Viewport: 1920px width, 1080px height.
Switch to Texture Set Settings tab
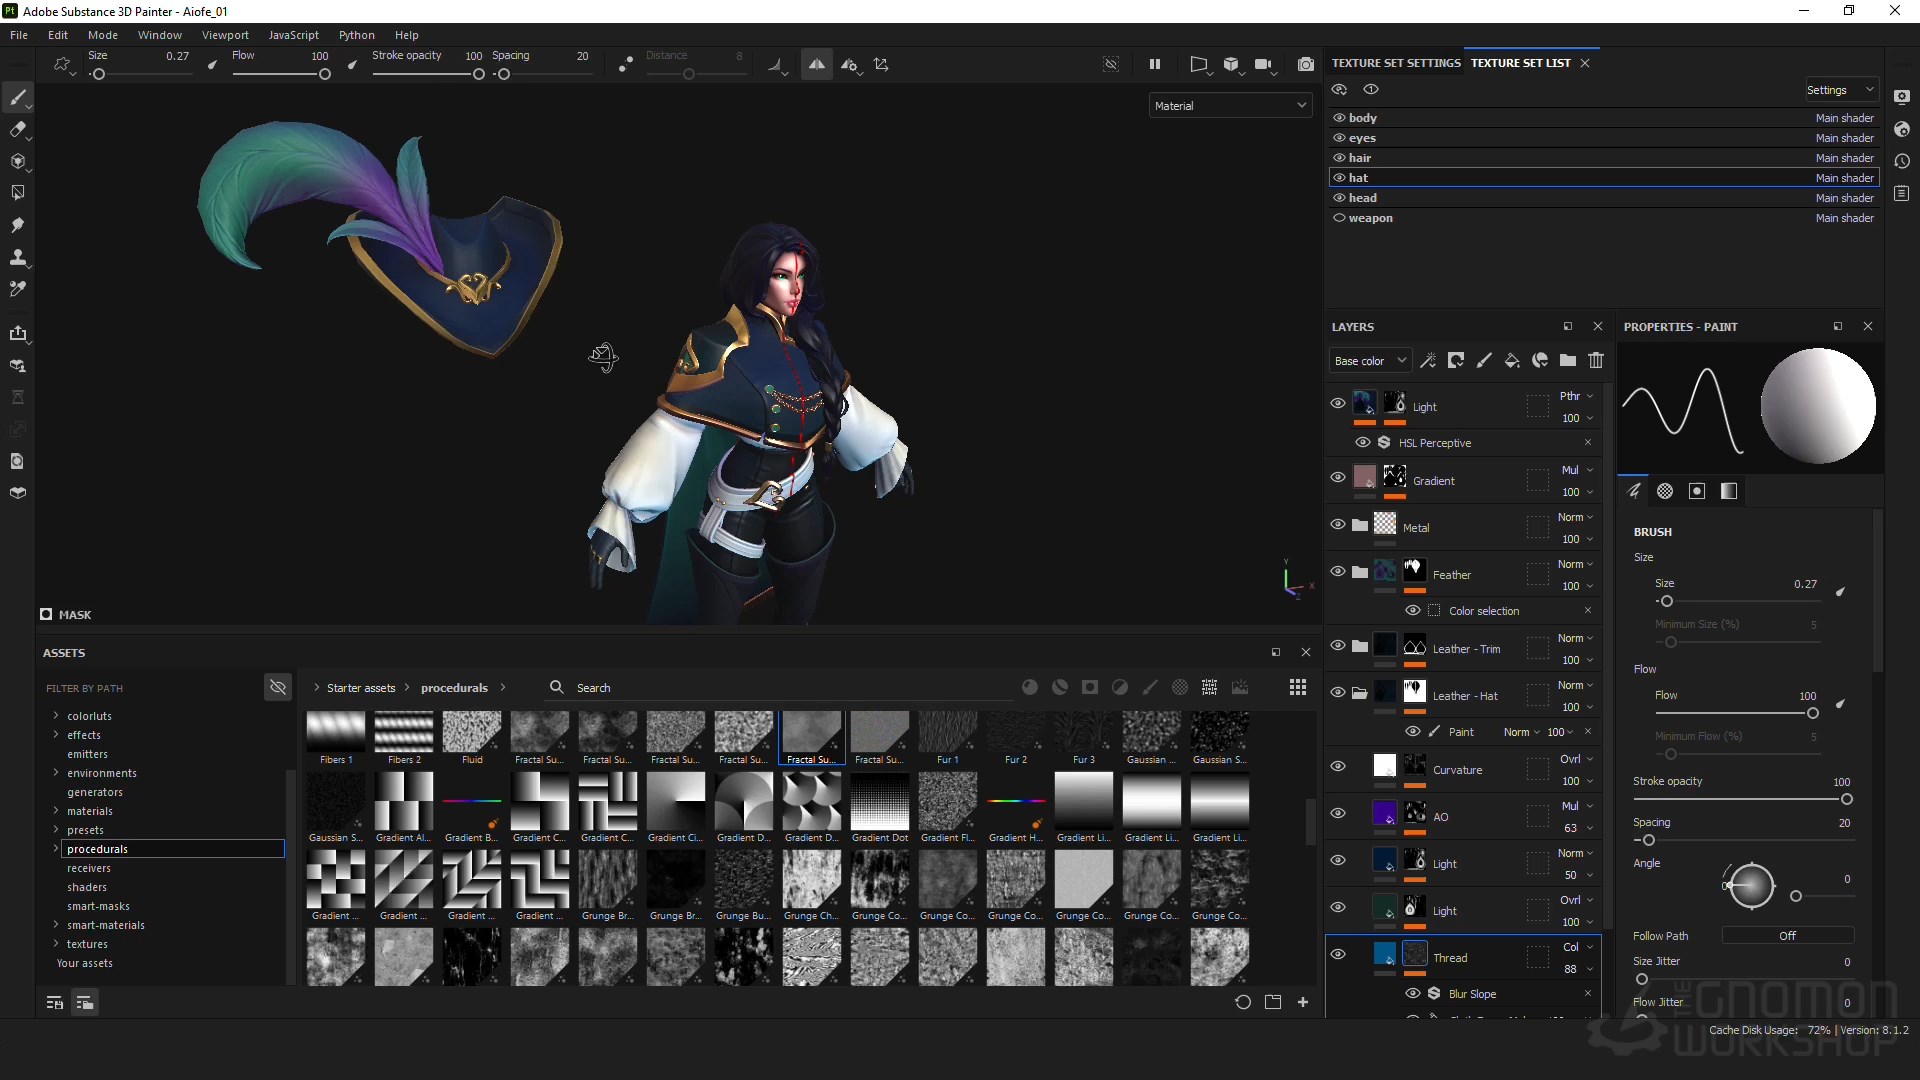(x=1395, y=63)
